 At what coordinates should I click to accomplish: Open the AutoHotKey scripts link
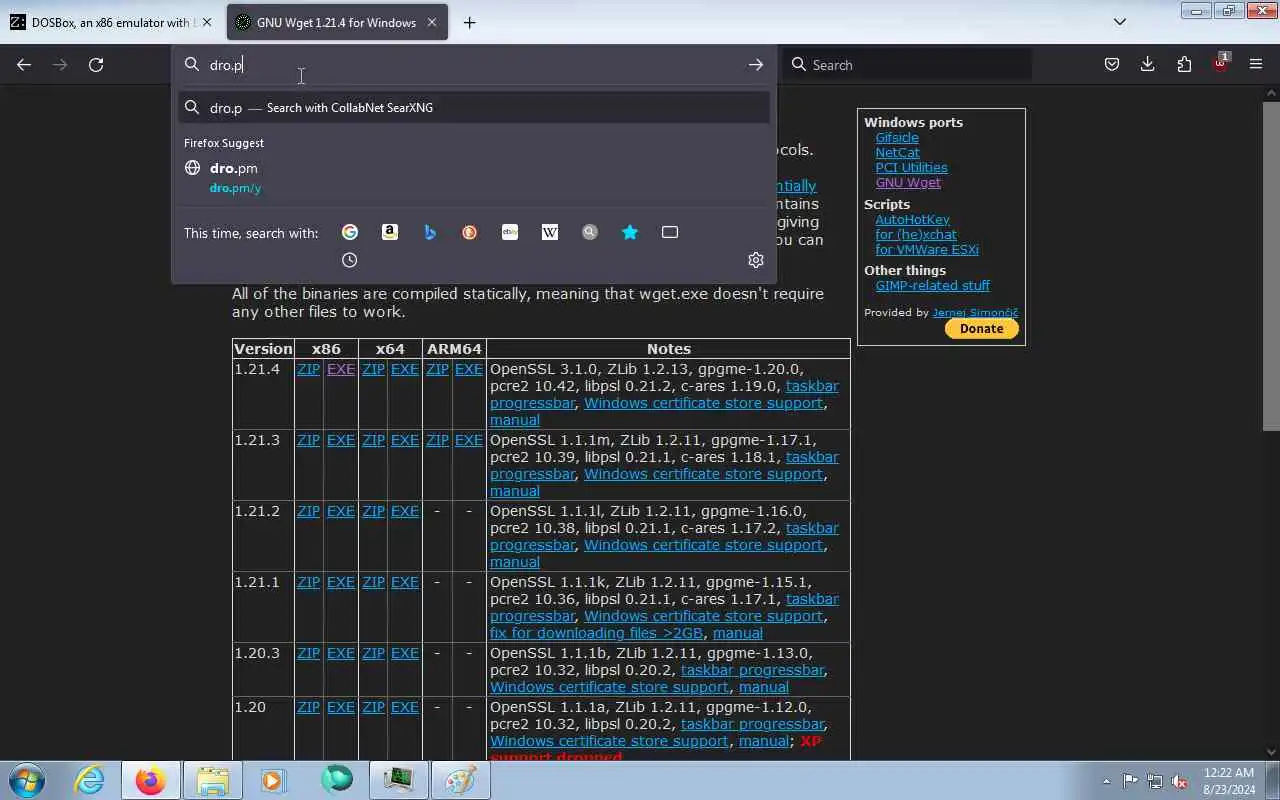click(912, 220)
